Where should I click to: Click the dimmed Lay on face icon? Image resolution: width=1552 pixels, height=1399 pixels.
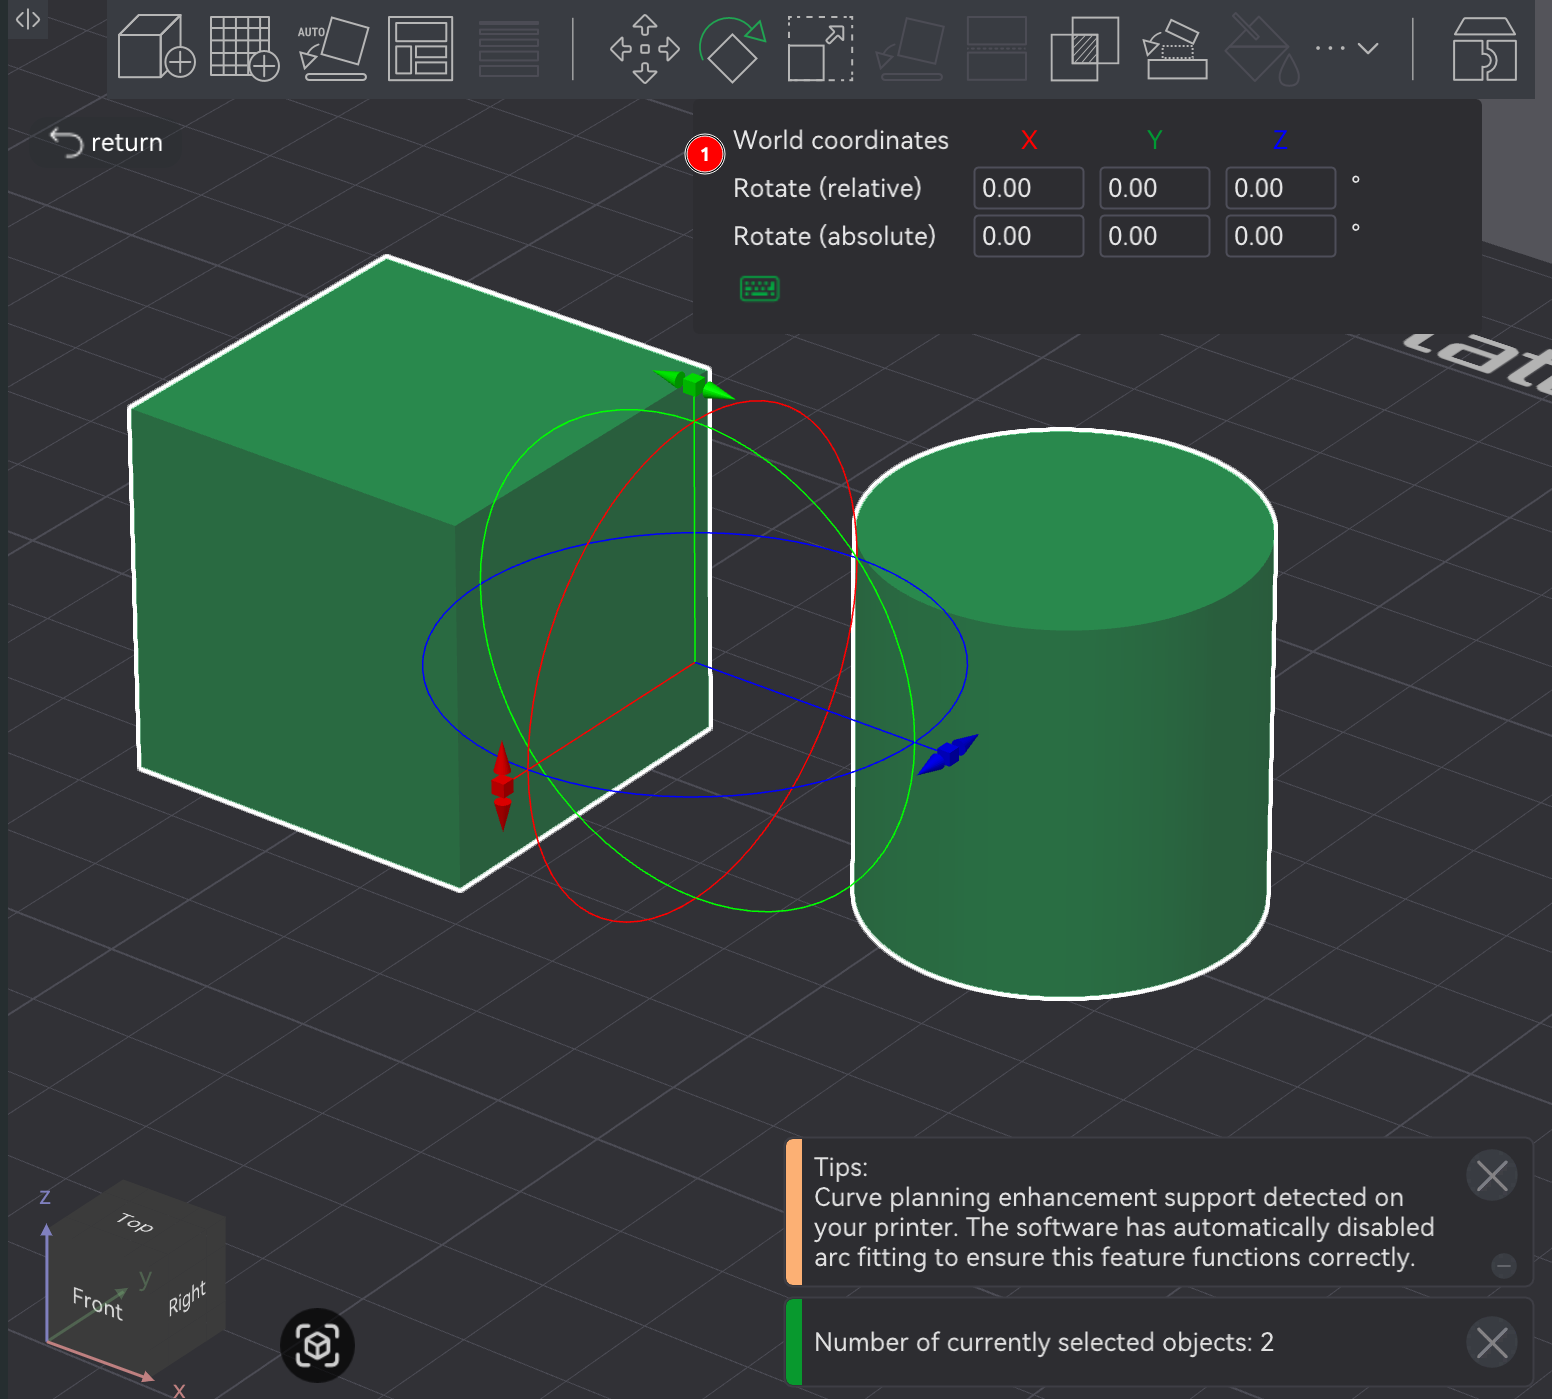tap(909, 48)
